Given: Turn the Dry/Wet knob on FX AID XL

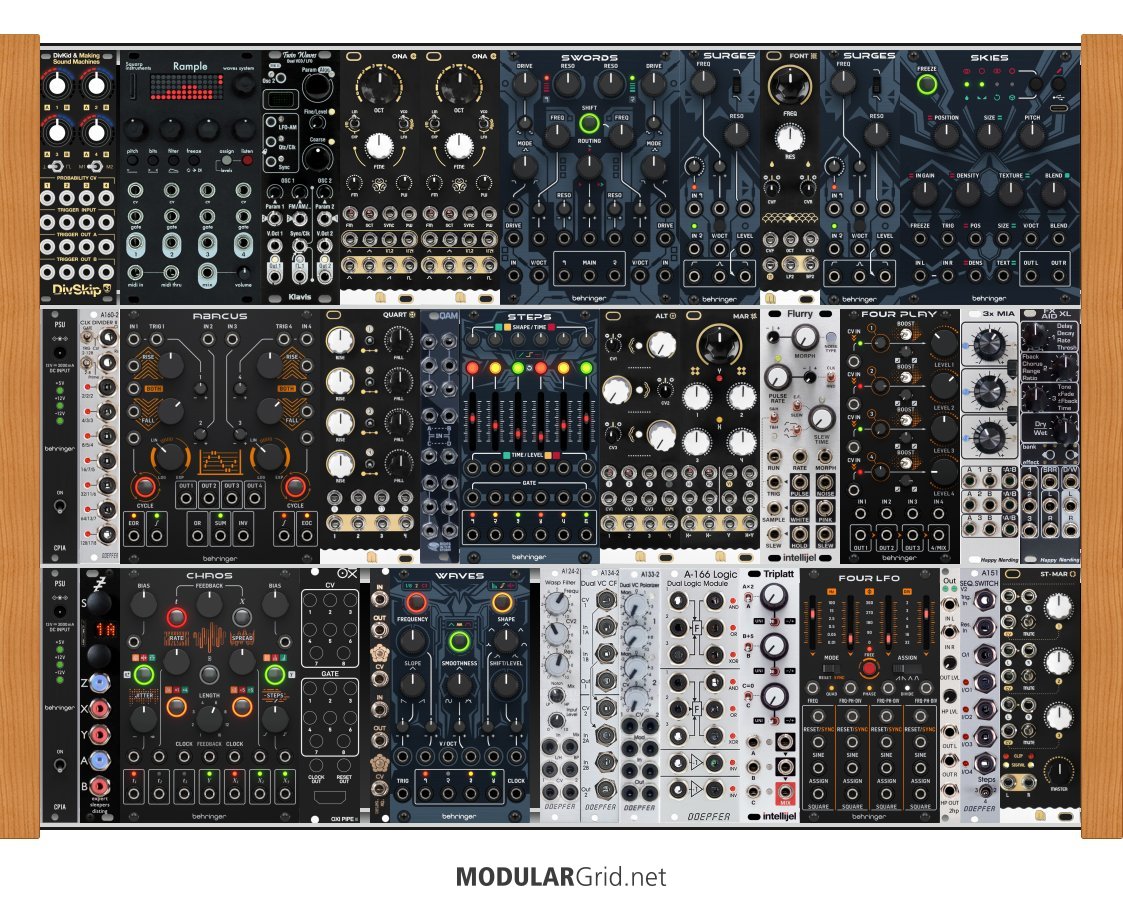Looking at the screenshot, I should tap(1064, 427).
